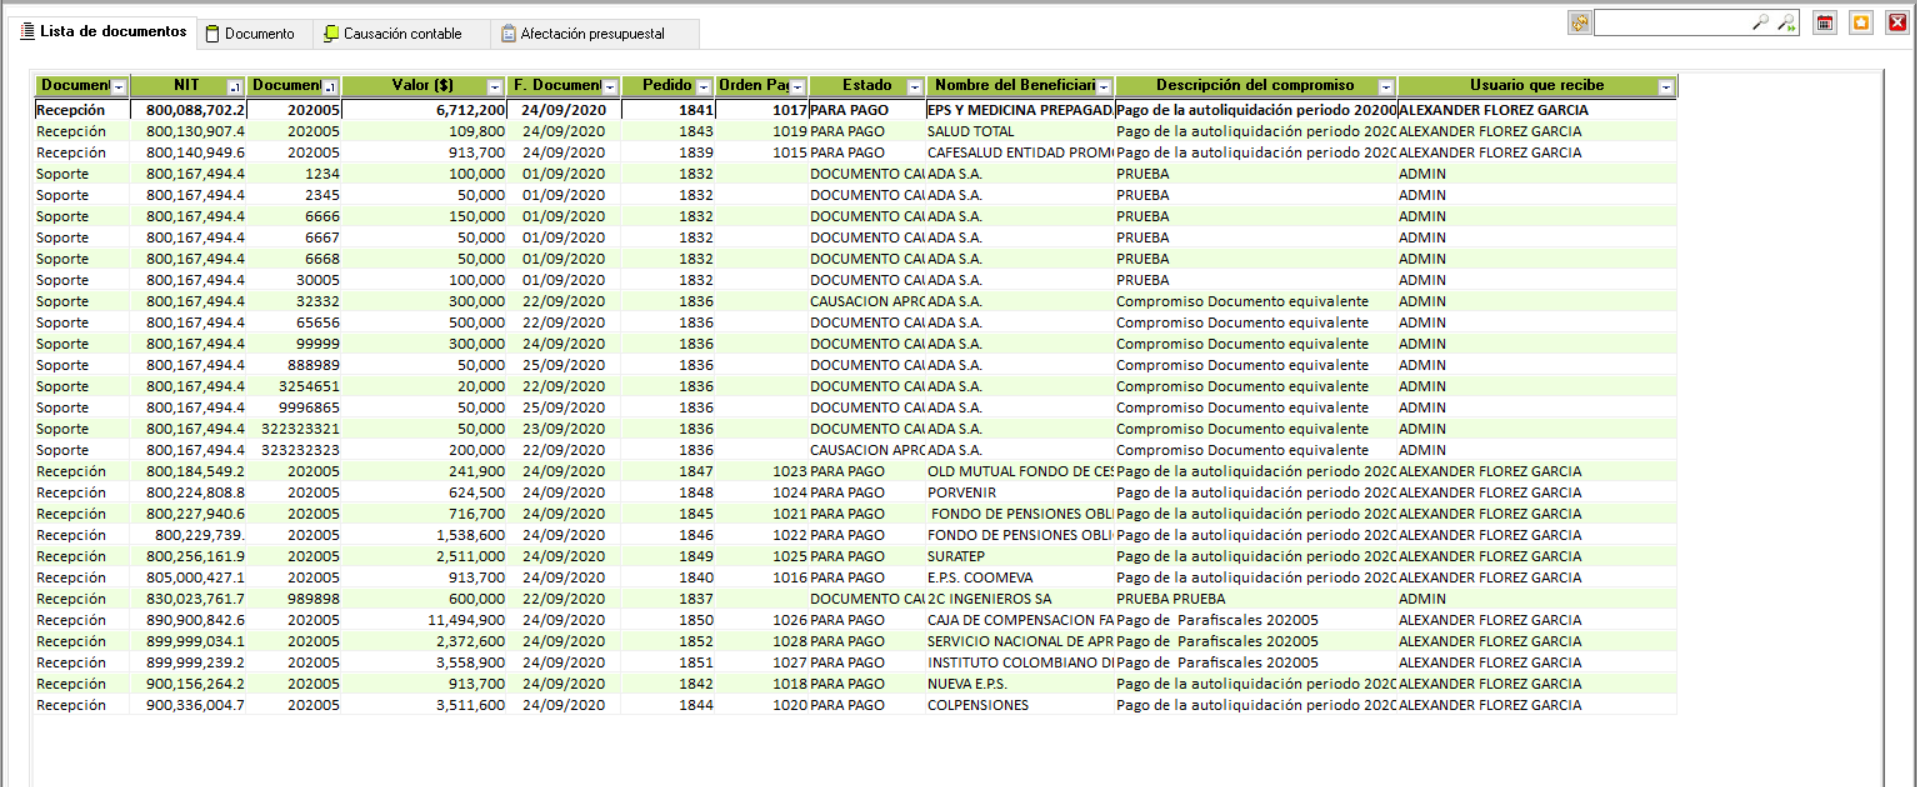Click the find-next magnifier with green arrows

[x=1786, y=23]
